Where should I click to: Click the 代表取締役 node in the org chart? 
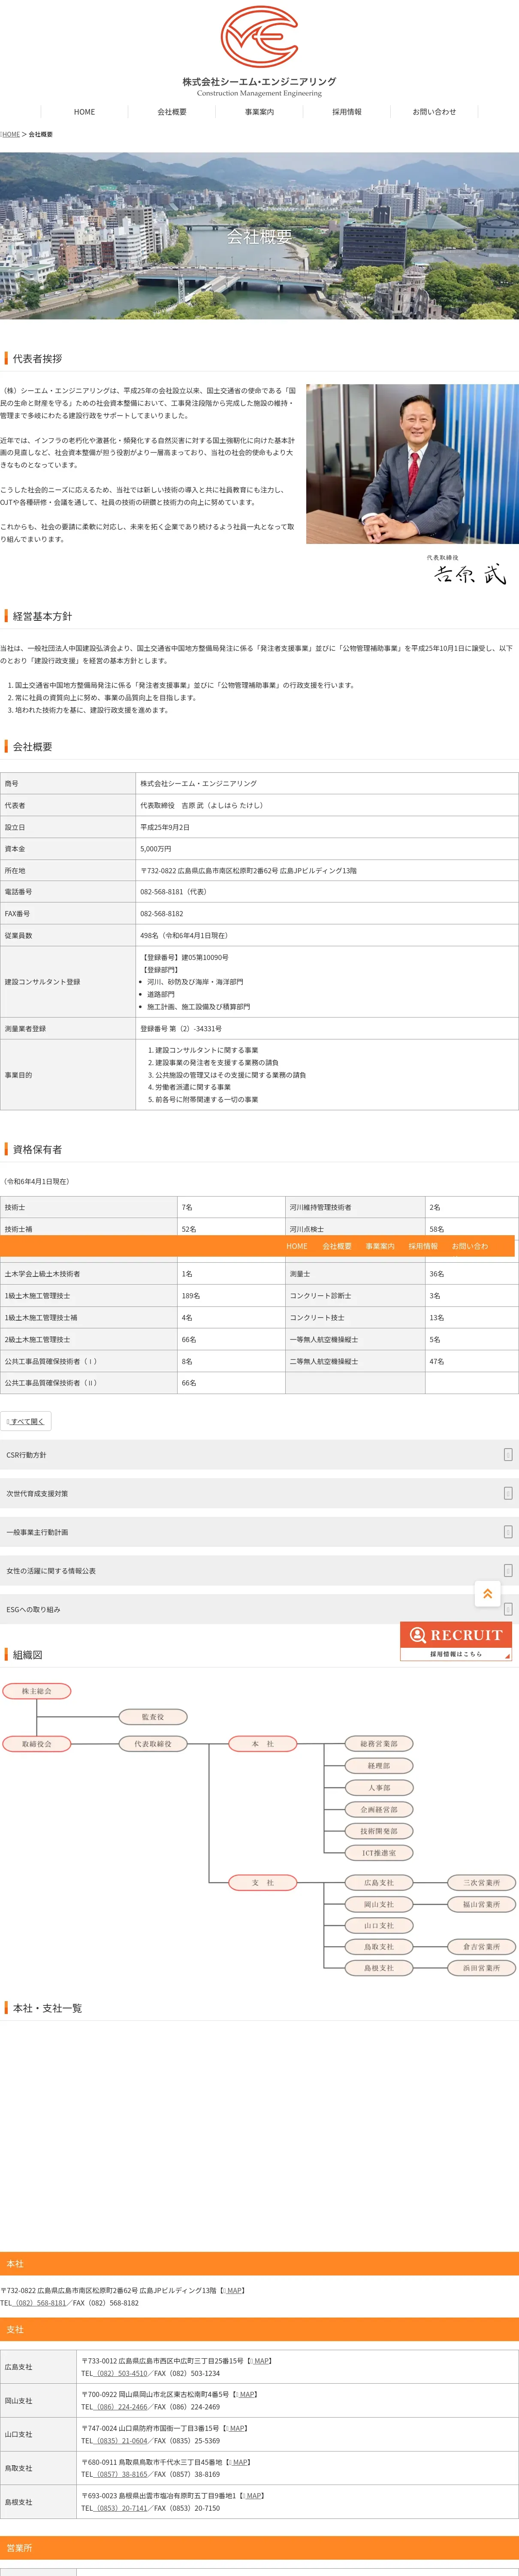point(153,1744)
